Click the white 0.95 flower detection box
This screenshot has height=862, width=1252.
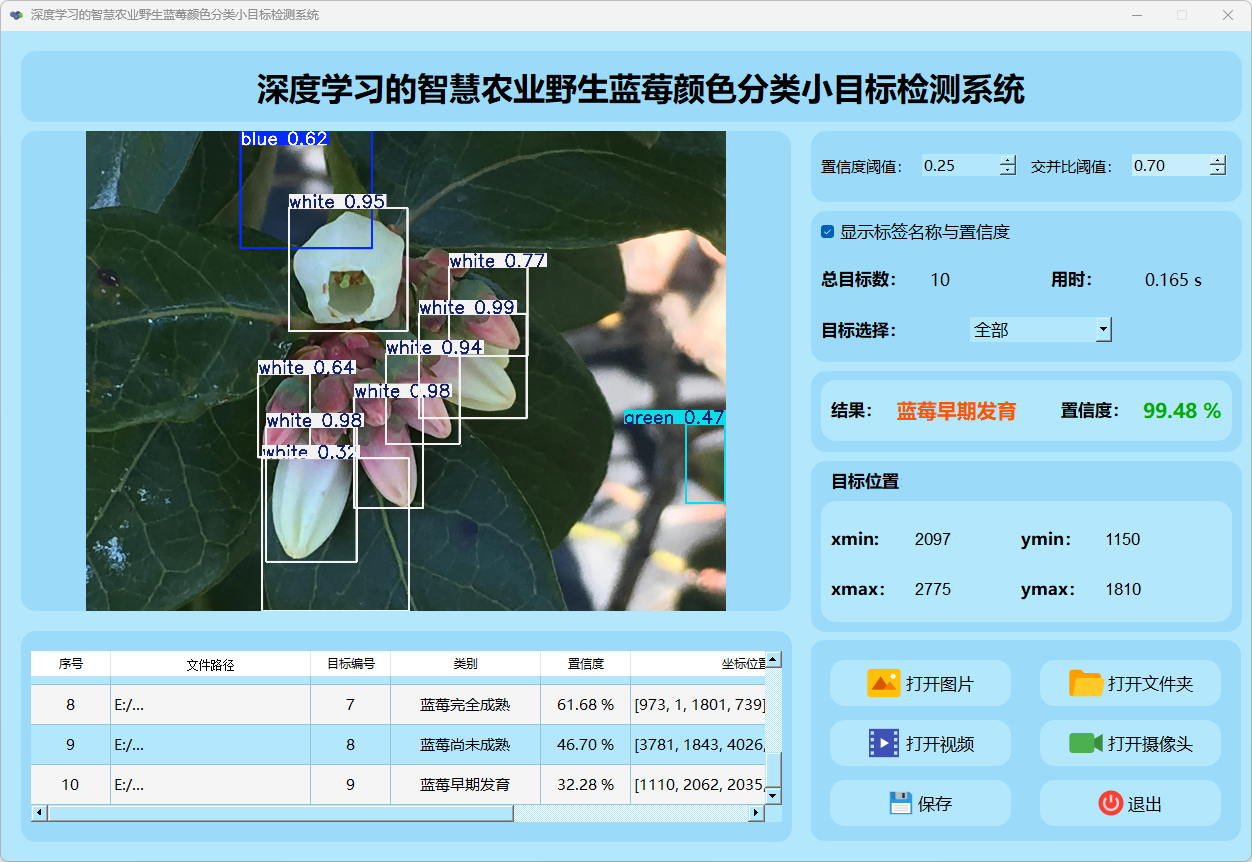point(347,270)
